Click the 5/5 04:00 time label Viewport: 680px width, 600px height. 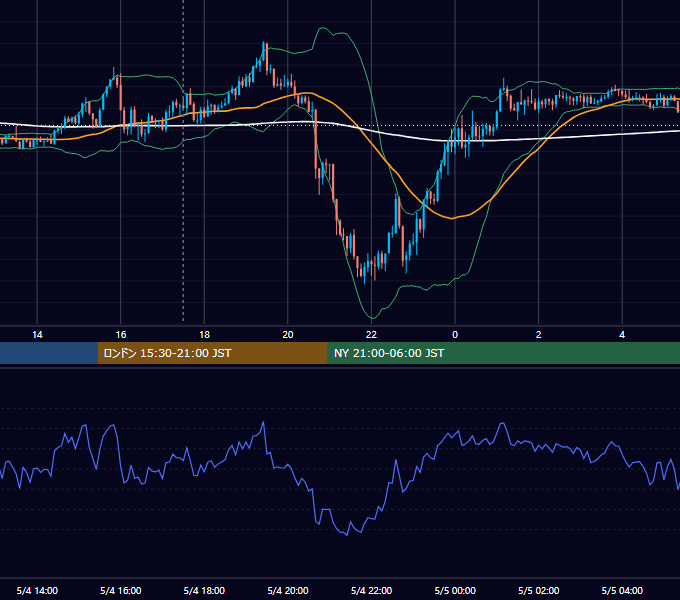[x=622, y=590]
